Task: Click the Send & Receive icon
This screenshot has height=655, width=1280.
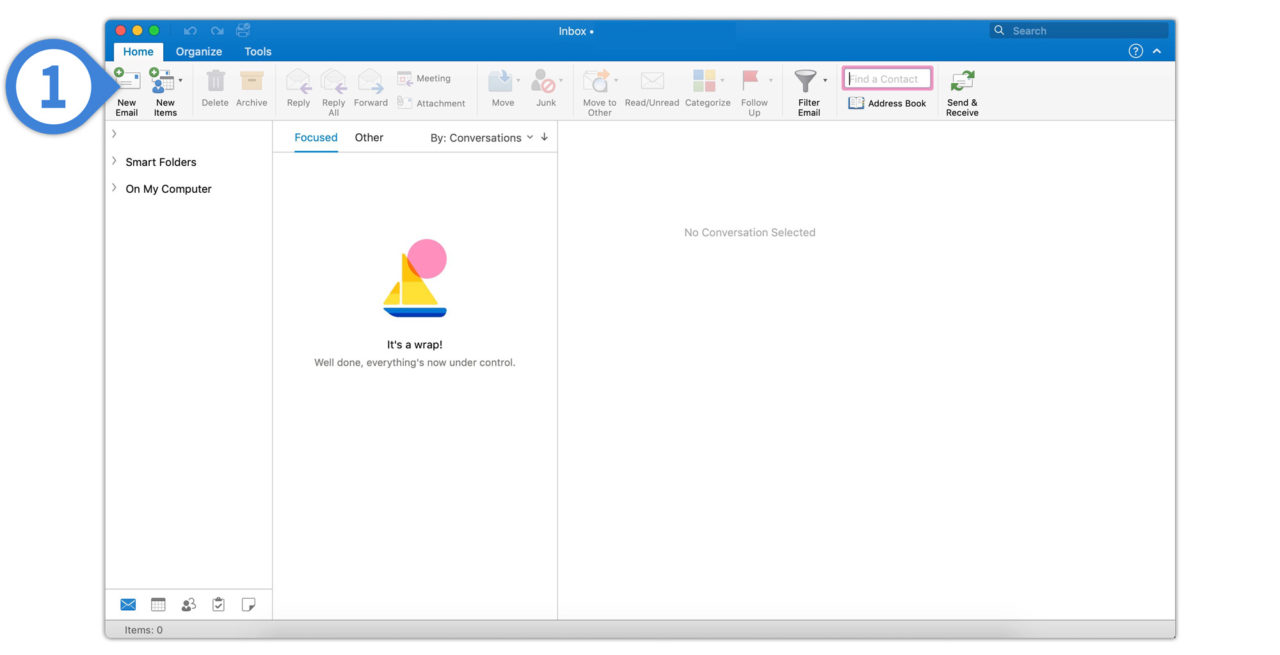Action: point(962,81)
